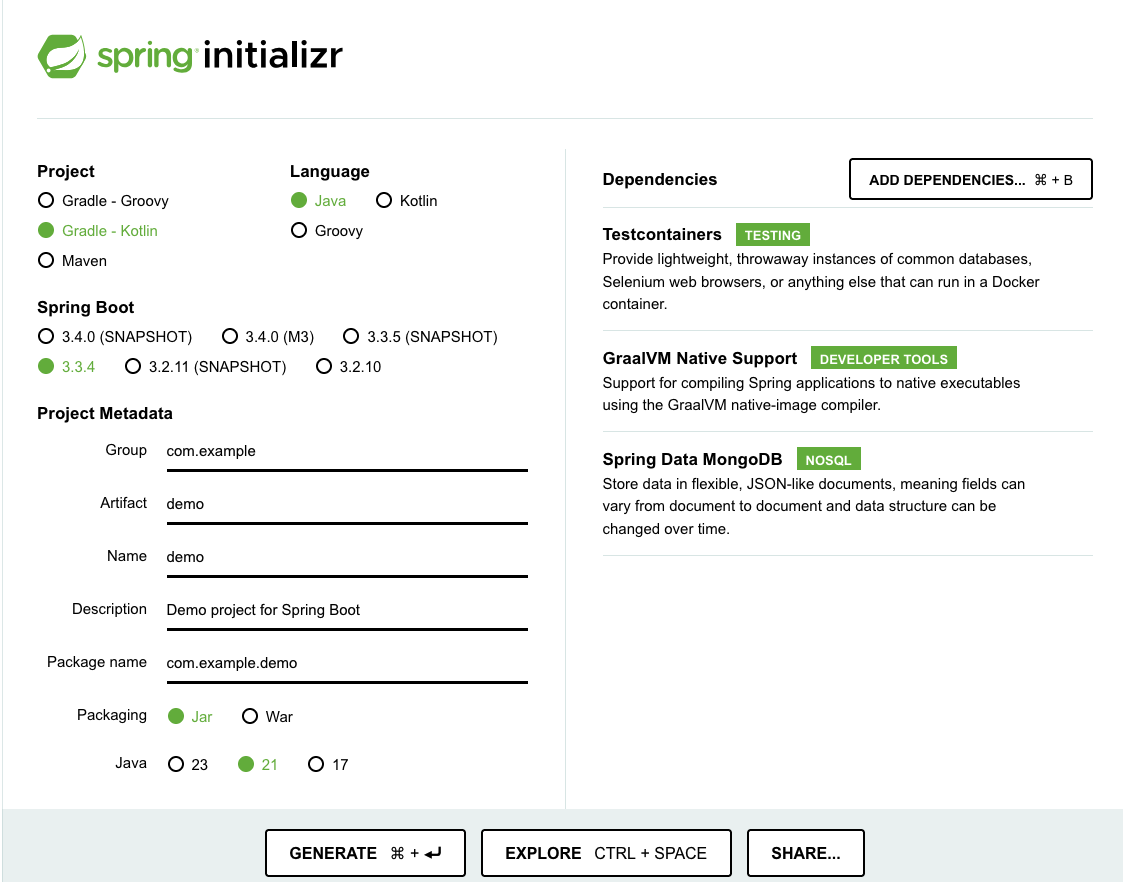Screen dimensions: 1123x882
Task: Click the DEVELOPER TOOLS badge
Action: point(883,357)
